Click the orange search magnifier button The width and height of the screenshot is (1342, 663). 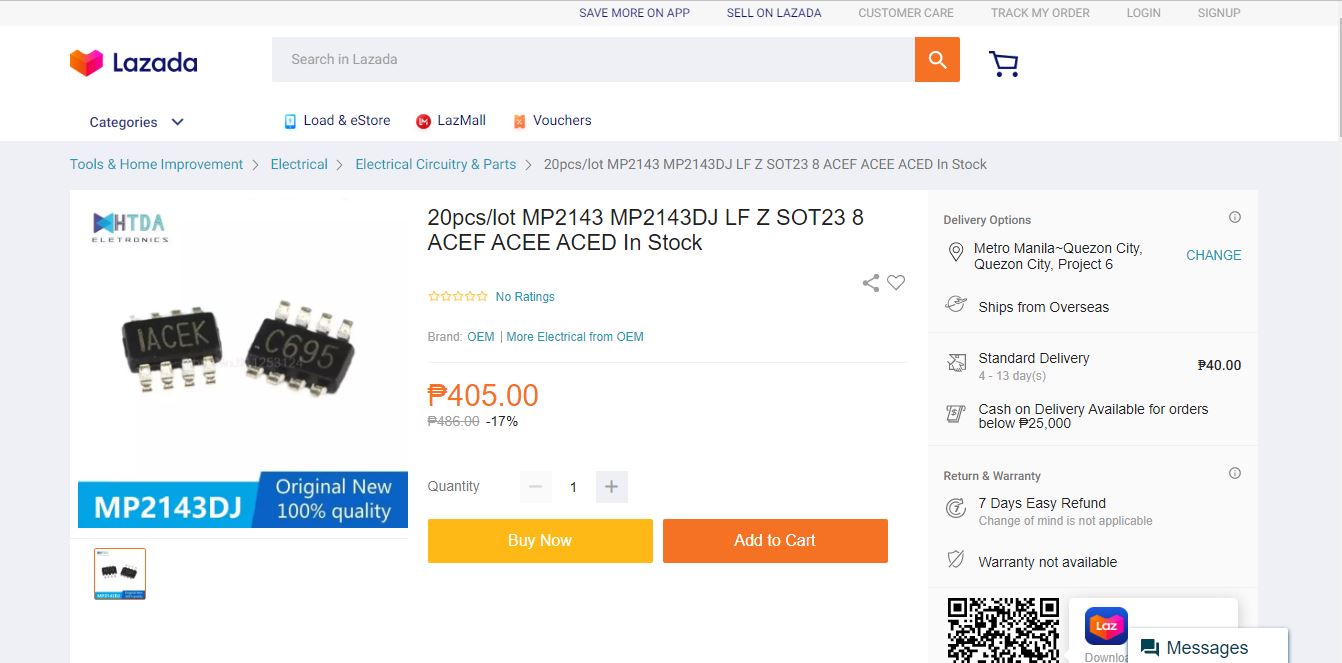937,60
